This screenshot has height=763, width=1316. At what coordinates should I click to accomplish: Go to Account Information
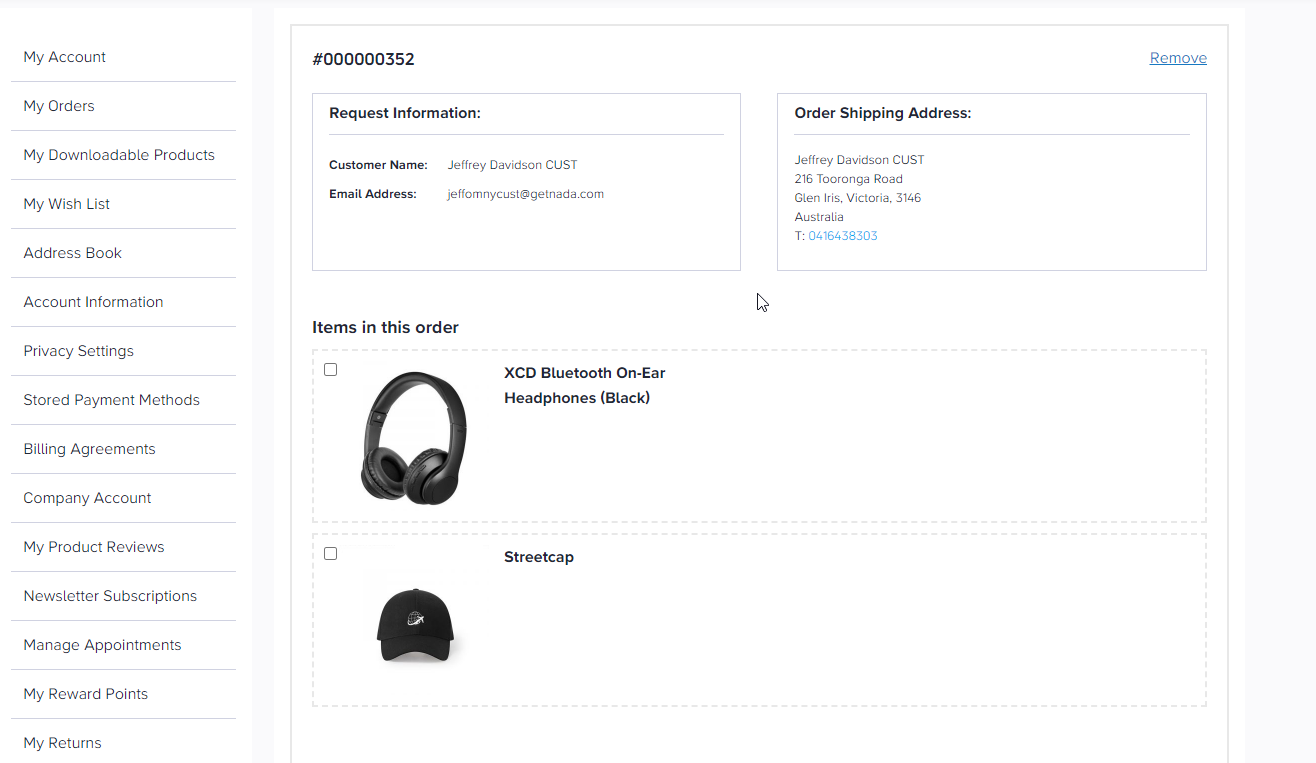pos(94,302)
